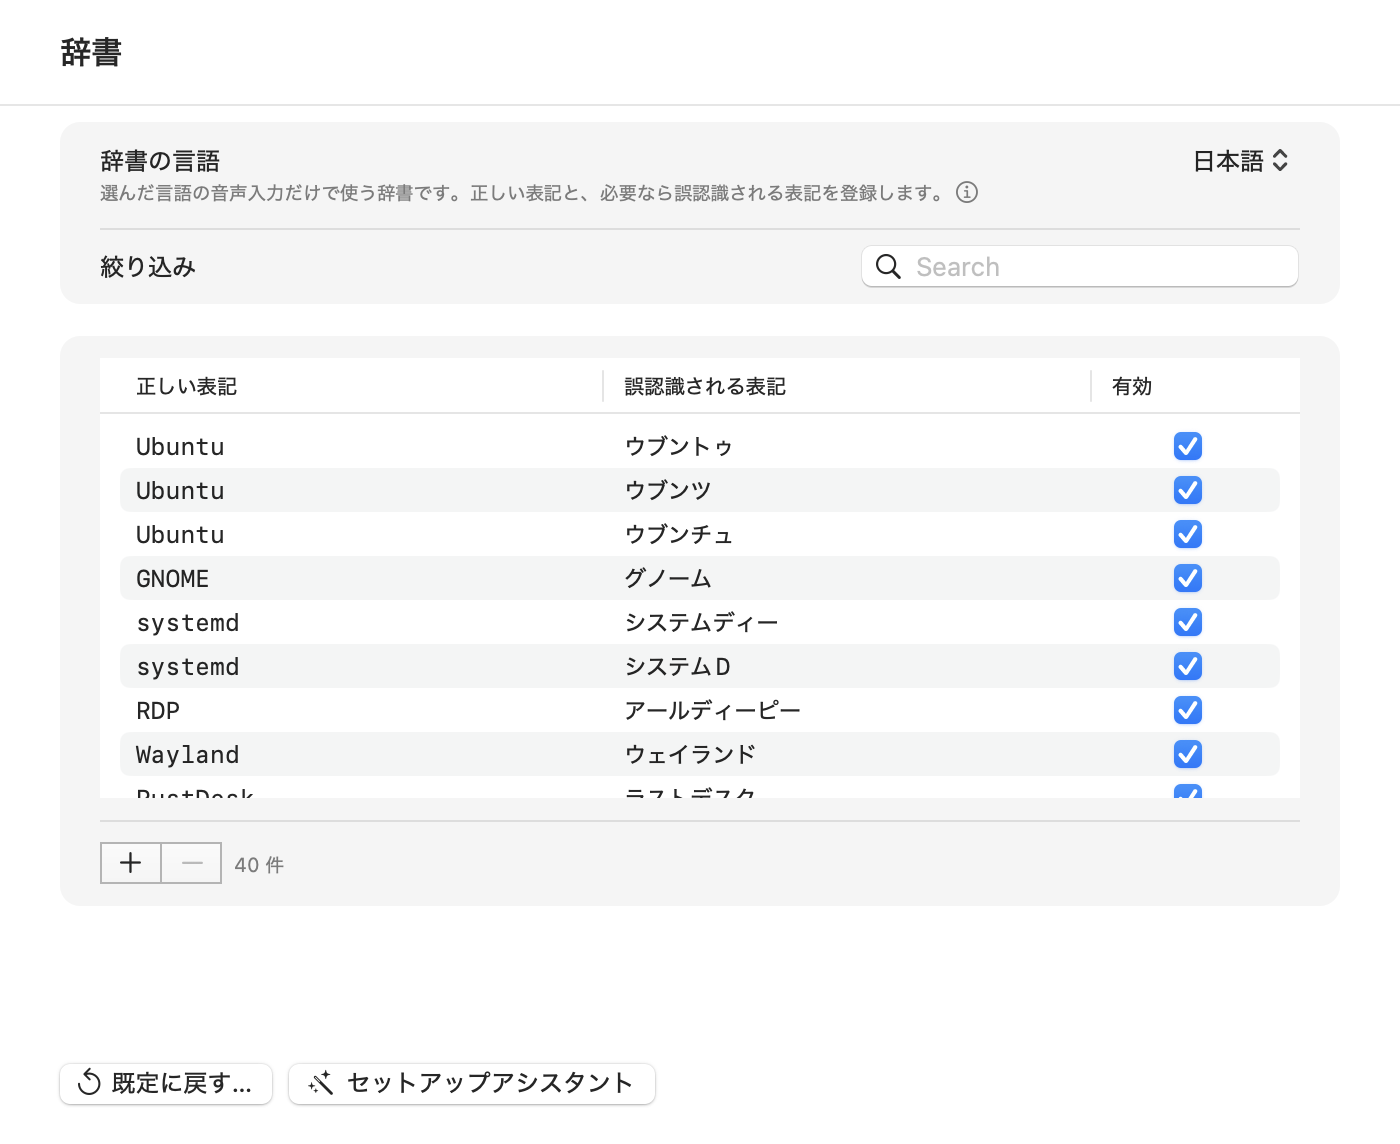
Task: Toggle checkbox for Ubuntu ウブンツ row
Action: [1188, 490]
